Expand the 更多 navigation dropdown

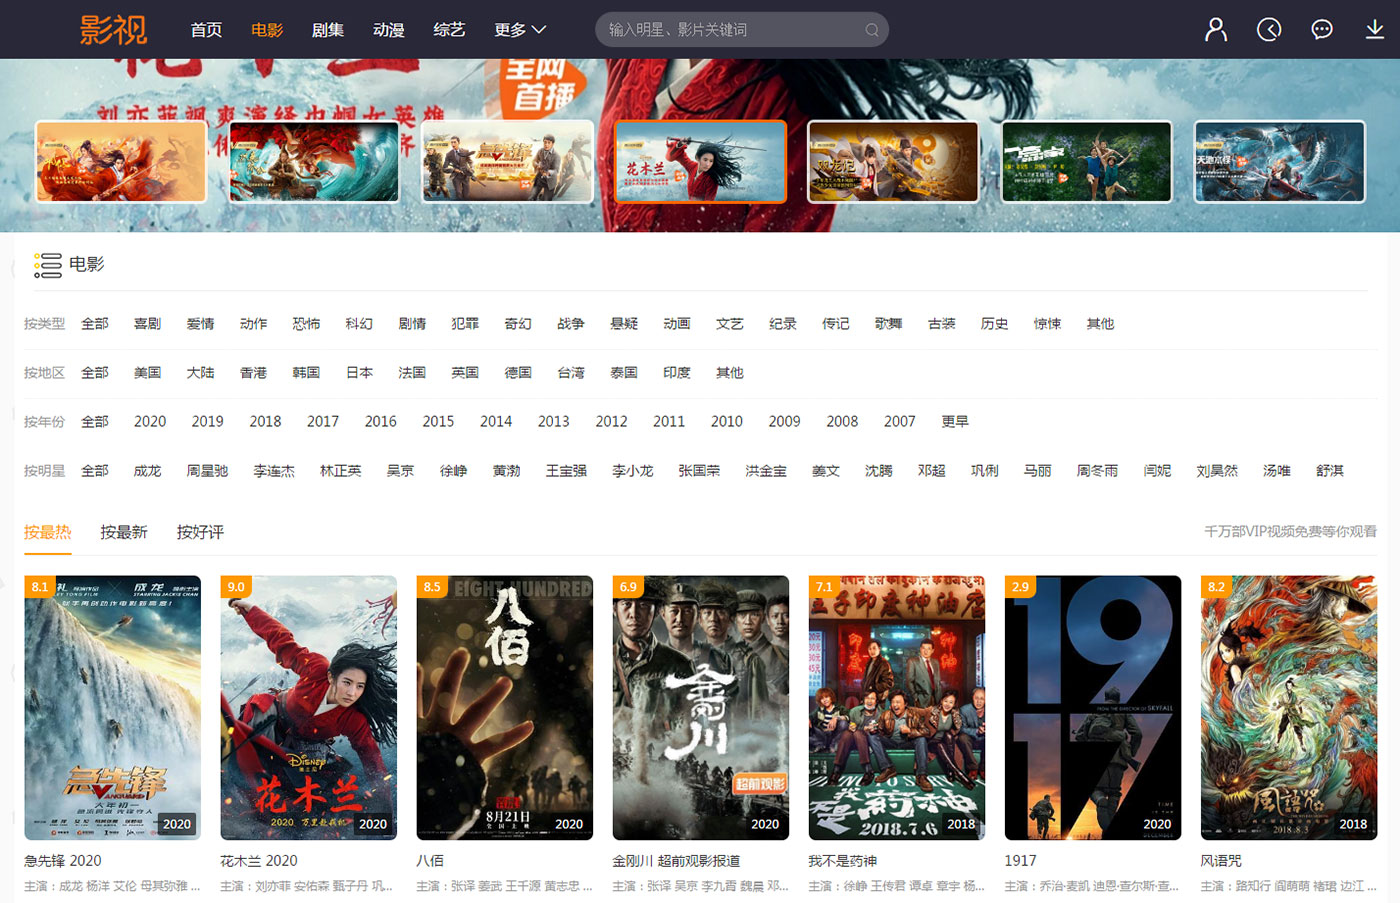(519, 30)
